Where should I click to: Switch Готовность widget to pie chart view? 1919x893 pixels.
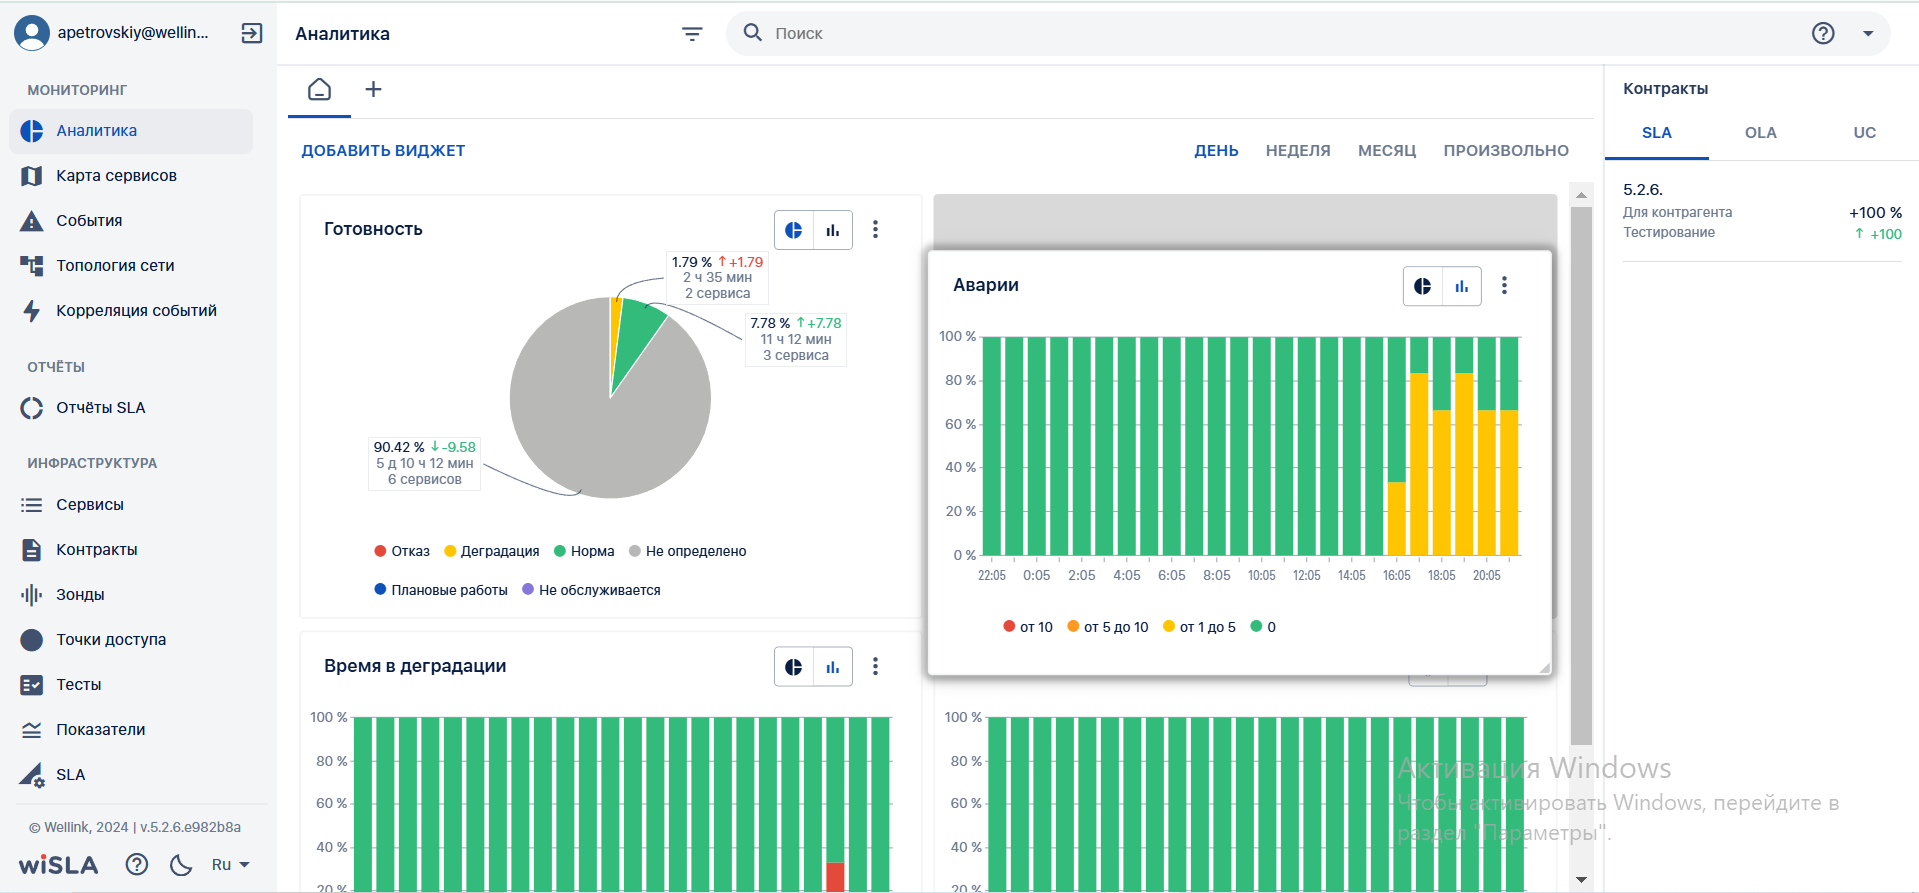(x=794, y=230)
